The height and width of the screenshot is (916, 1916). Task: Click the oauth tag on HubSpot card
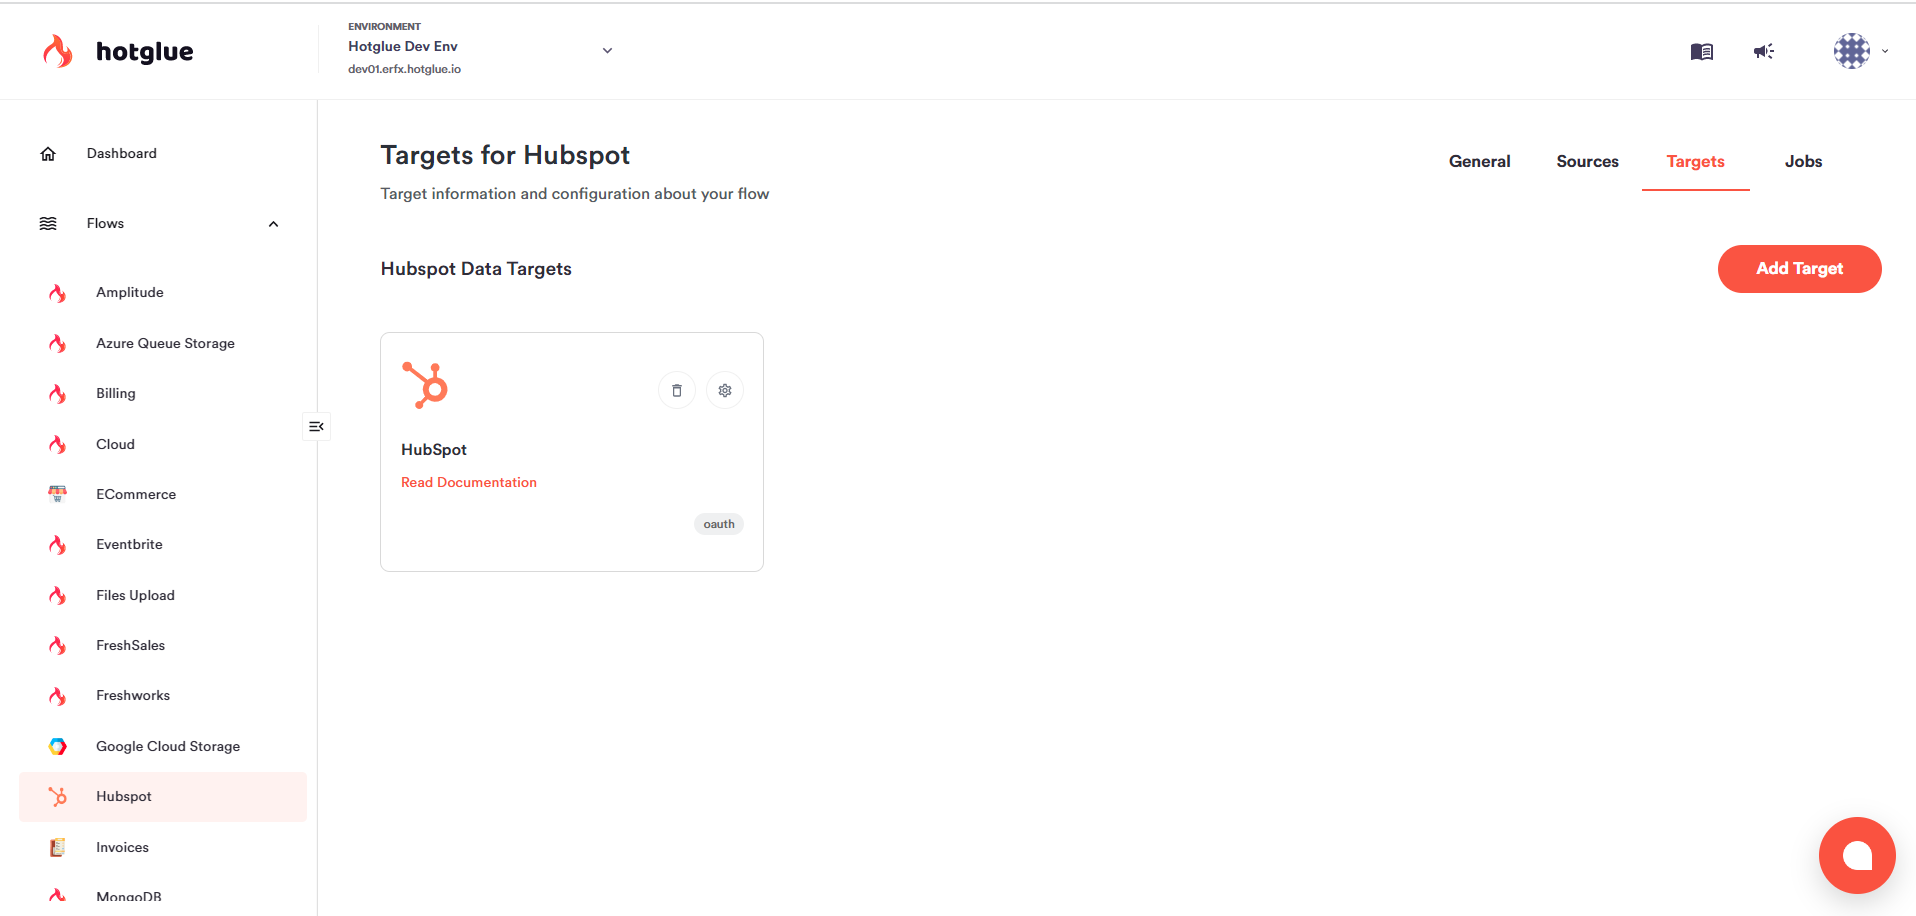point(719,524)
